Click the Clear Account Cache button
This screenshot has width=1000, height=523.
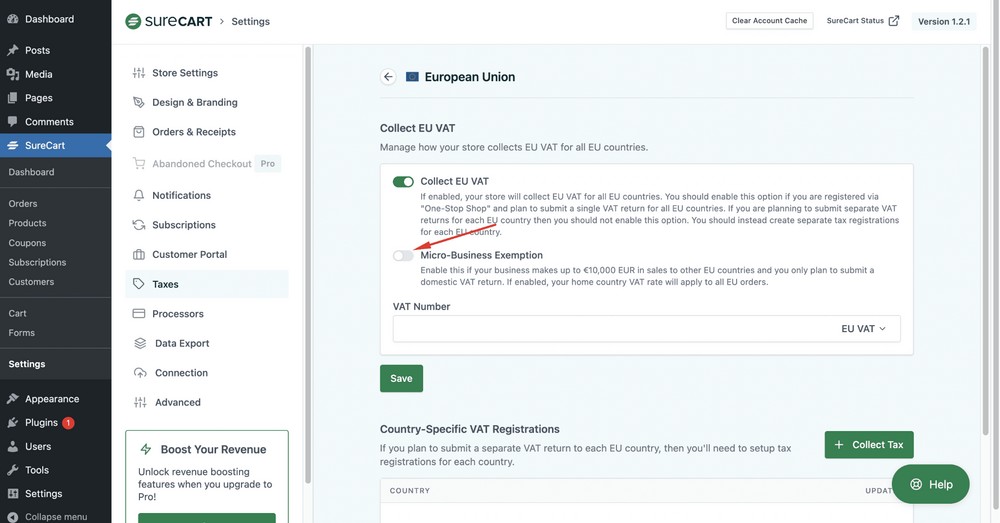[769, 20]
